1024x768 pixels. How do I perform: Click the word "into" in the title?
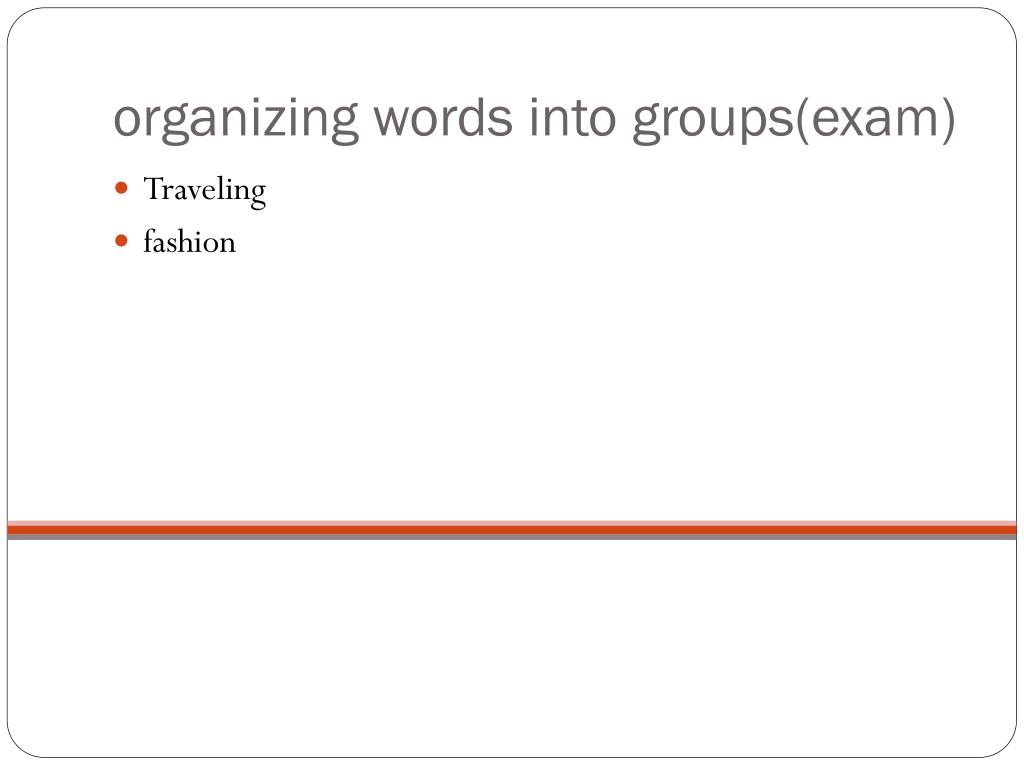tap(572, 117)
